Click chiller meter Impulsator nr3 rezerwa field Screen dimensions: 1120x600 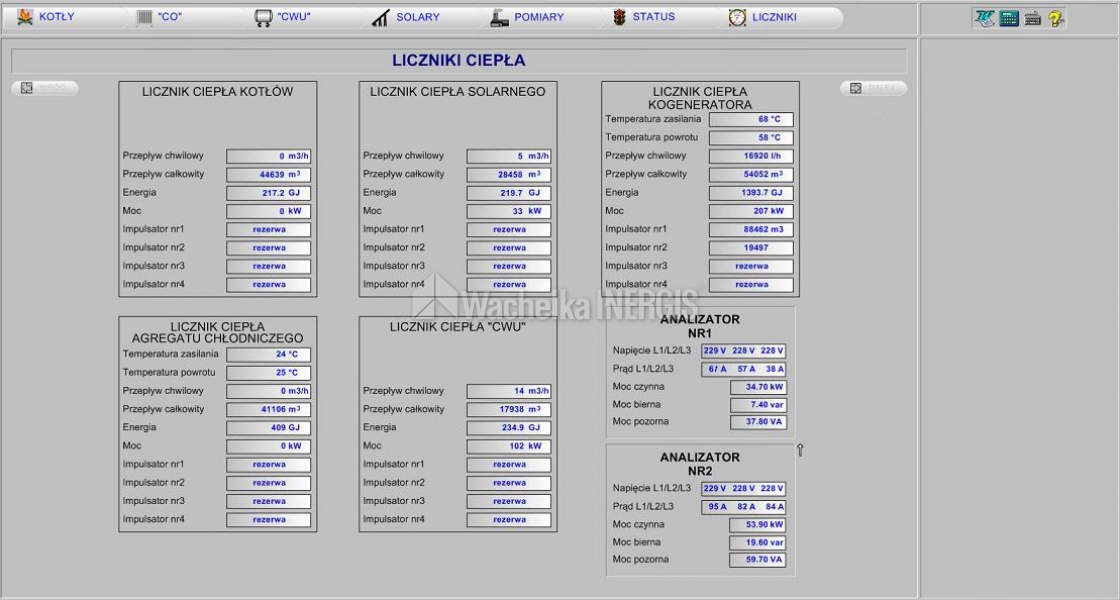pos(269,501)
